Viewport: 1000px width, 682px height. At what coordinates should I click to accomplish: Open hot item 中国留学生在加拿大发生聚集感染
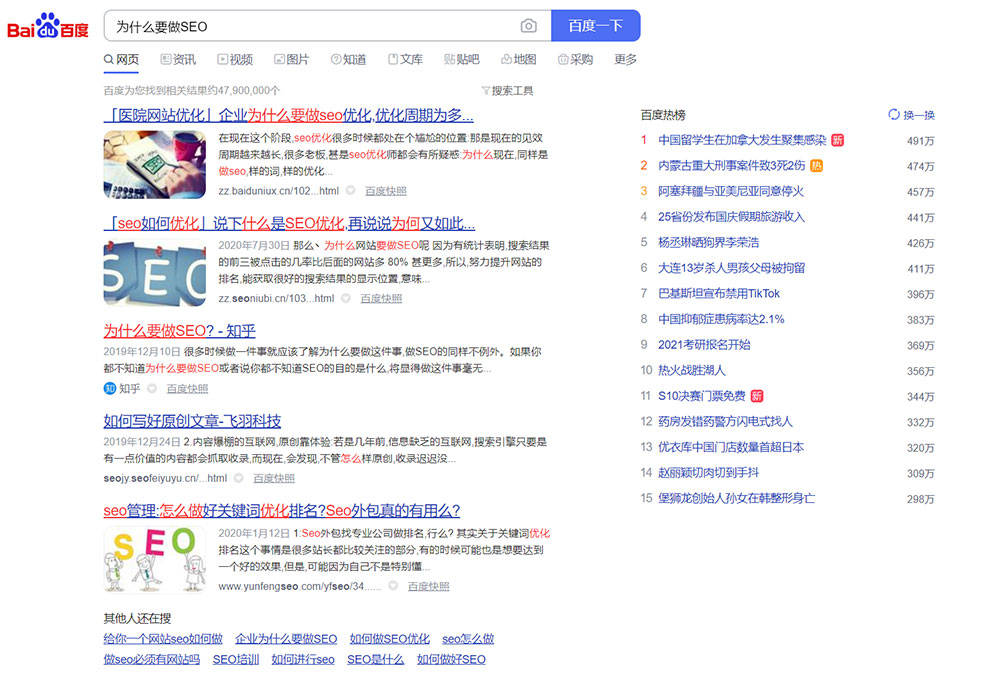tap(742, 140)
